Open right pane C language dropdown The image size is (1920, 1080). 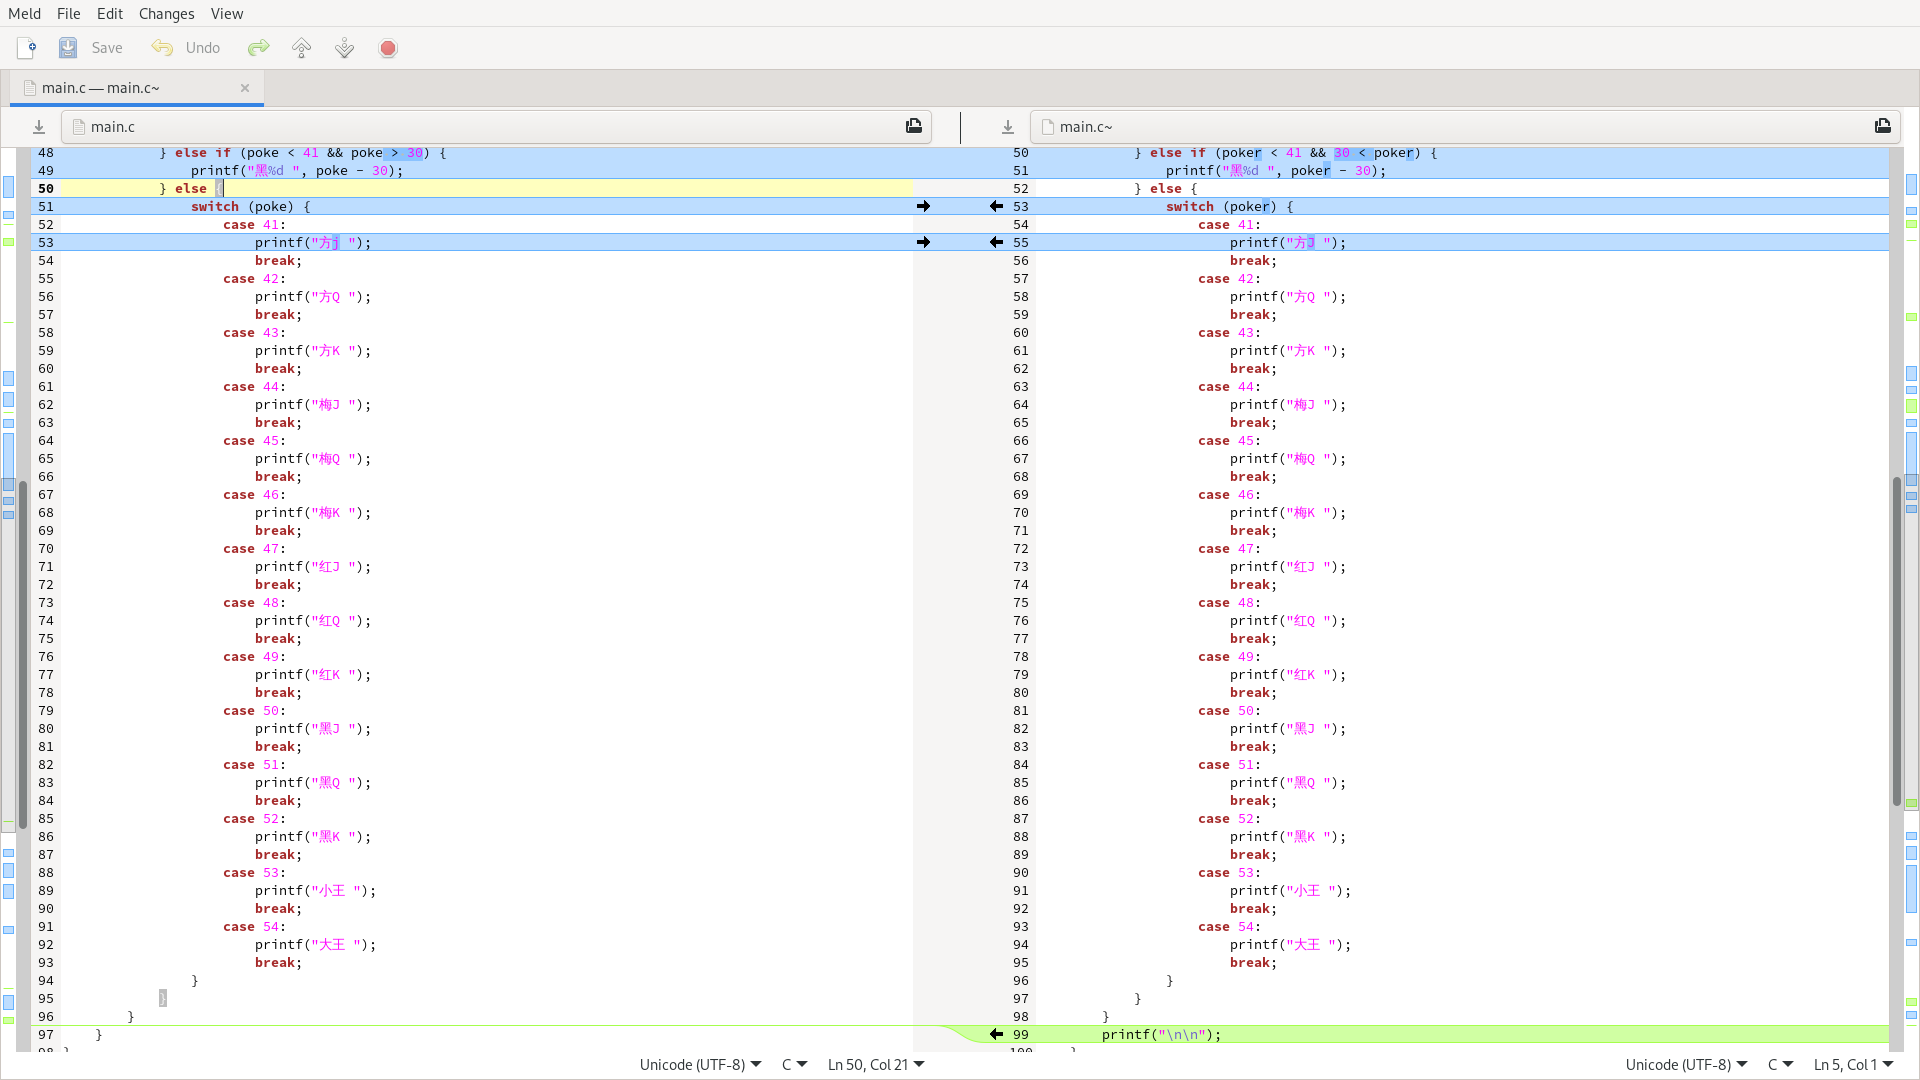[x=1780, y=1065]
